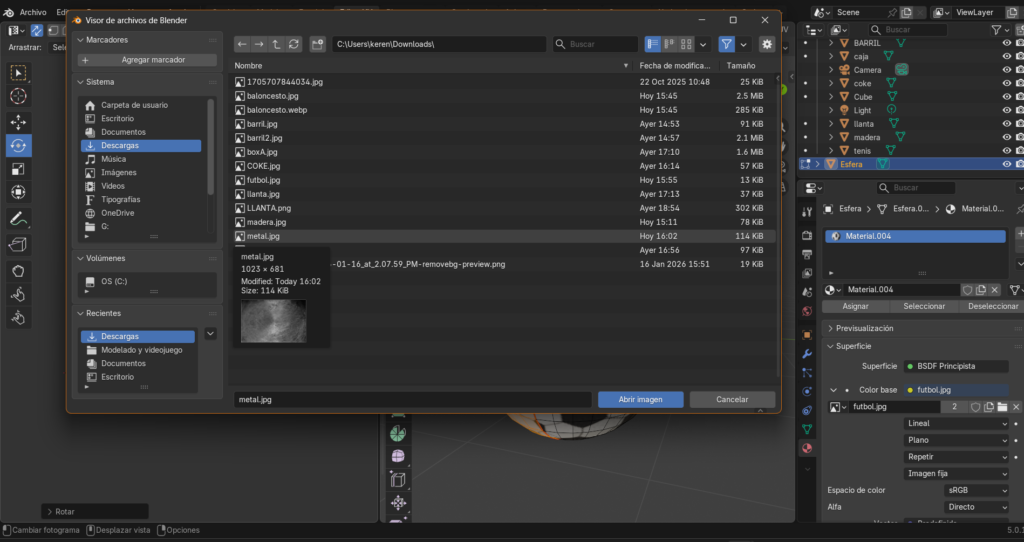The height and width of the screenshot is (542, 1024).
Task: Toggle visibility of the Light object
Action: pos(1006,110)
